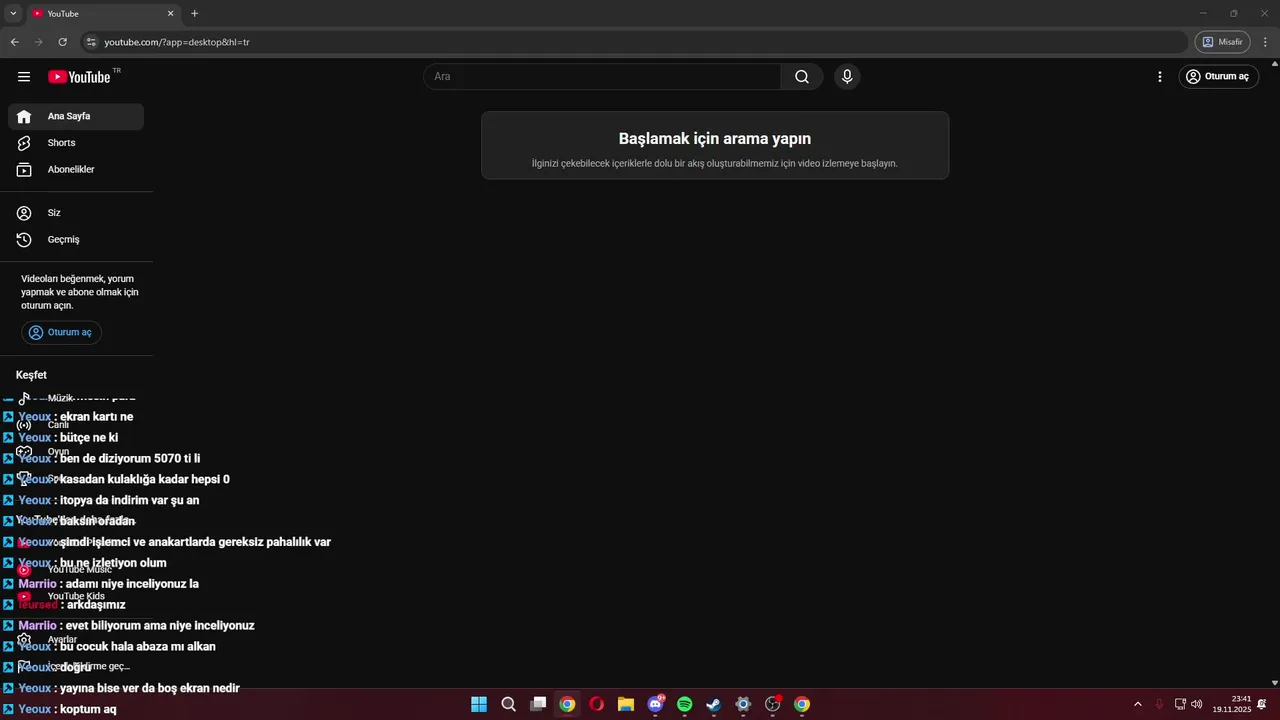Select the YouTube browser tab
The height and width of the screenshot is (720, 1280).
point(103,14)
